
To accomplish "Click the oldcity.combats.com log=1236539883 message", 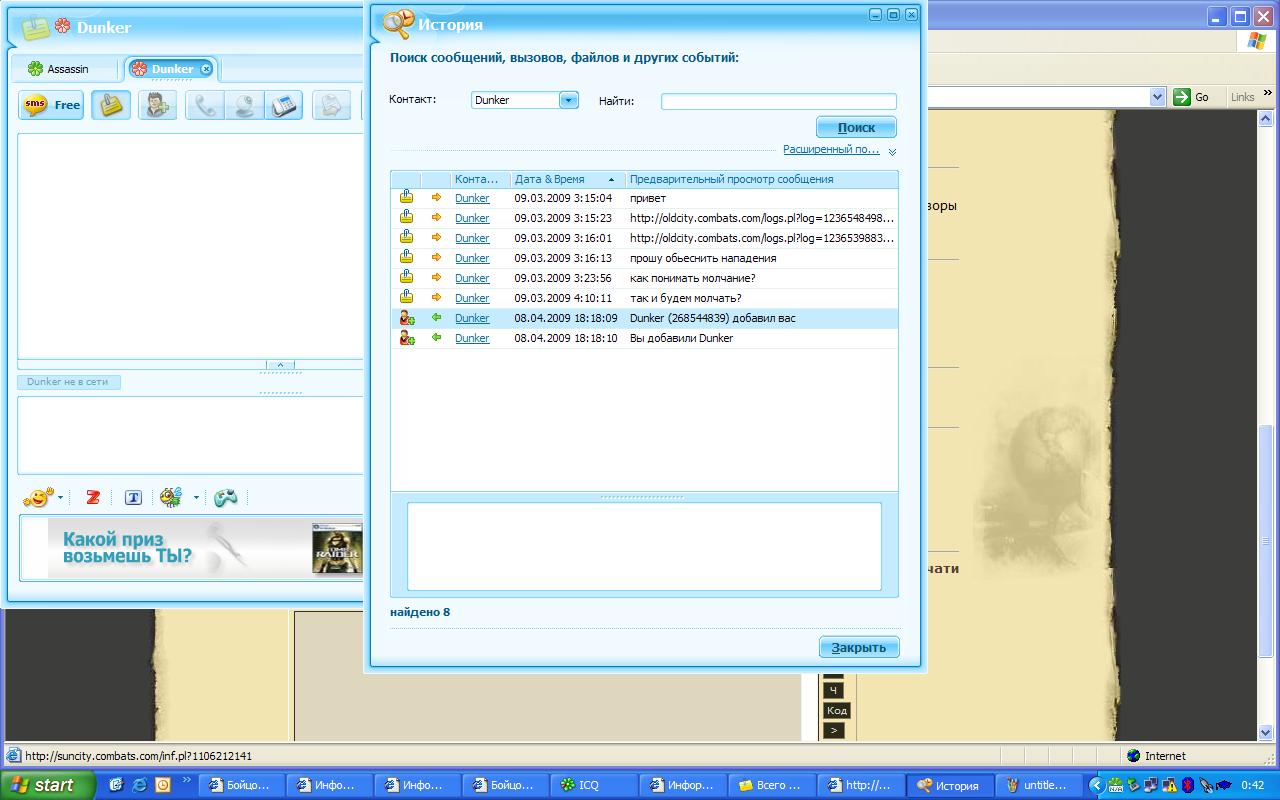I will (762, 238).
